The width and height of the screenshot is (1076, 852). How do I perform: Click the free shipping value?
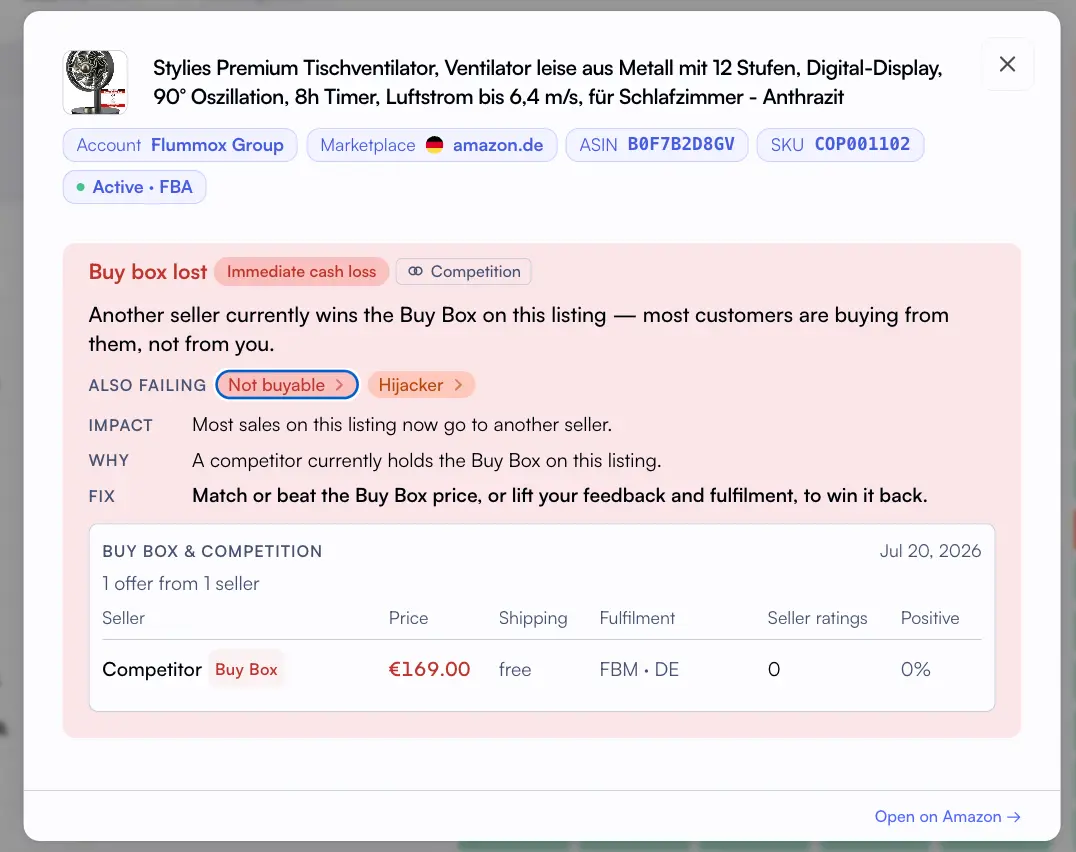pyautogui.click(x=515, y=670)
